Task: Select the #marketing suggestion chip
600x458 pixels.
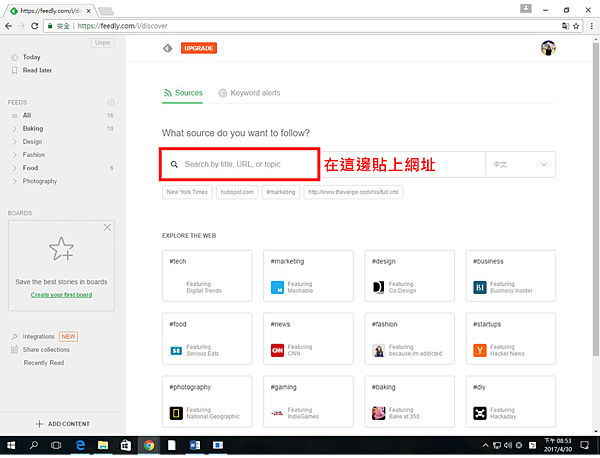Action: [x=281, y=192]
